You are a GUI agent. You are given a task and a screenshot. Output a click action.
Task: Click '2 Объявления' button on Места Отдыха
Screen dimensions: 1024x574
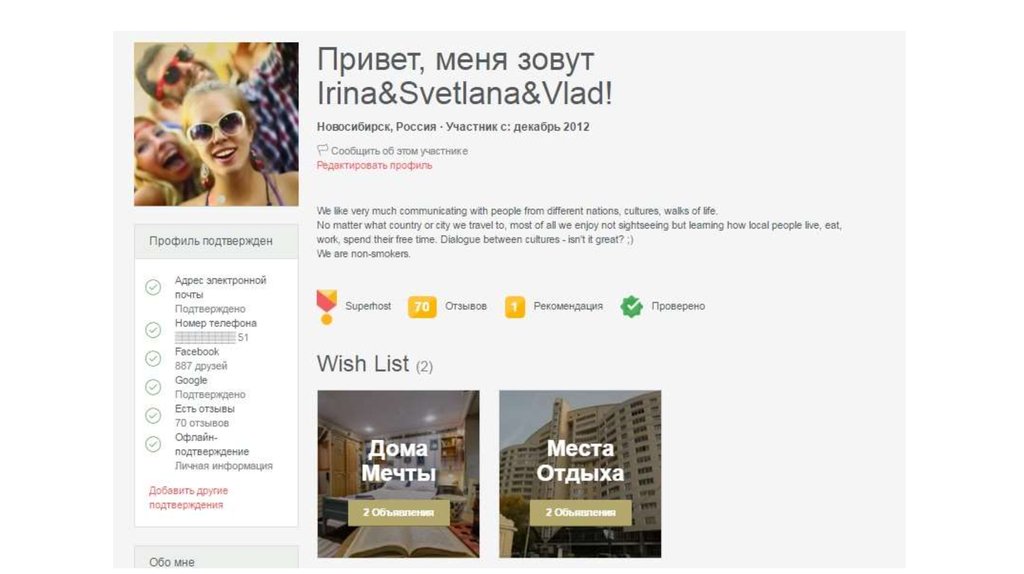click(581, 513)
